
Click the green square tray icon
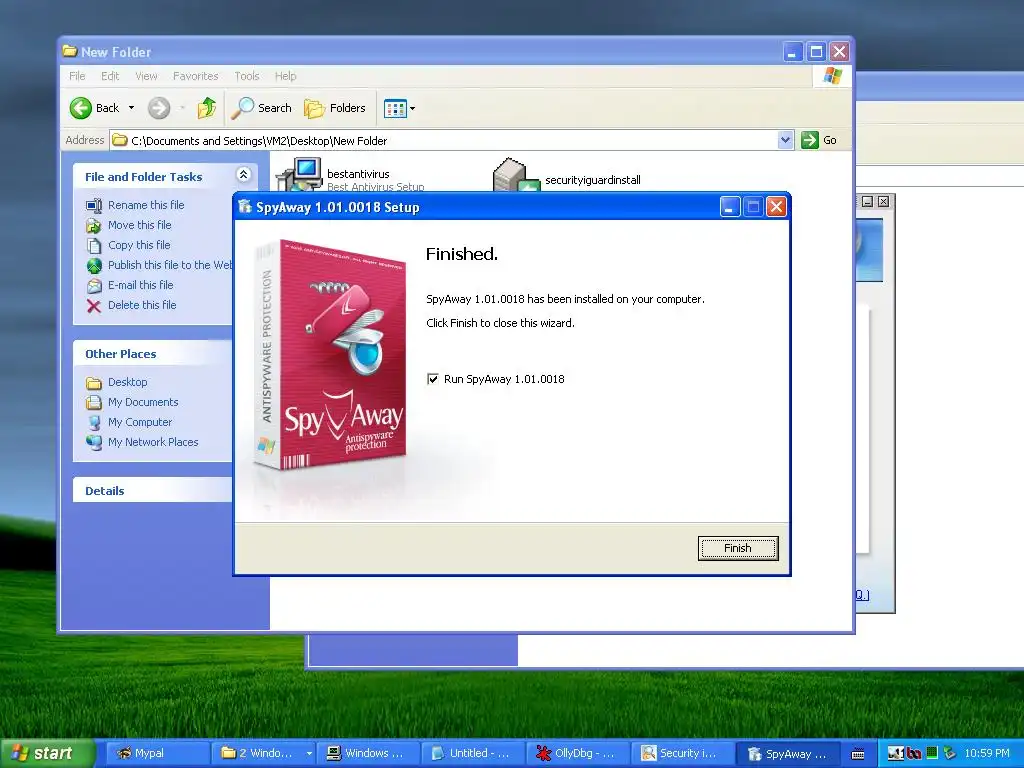click(932, 753)
